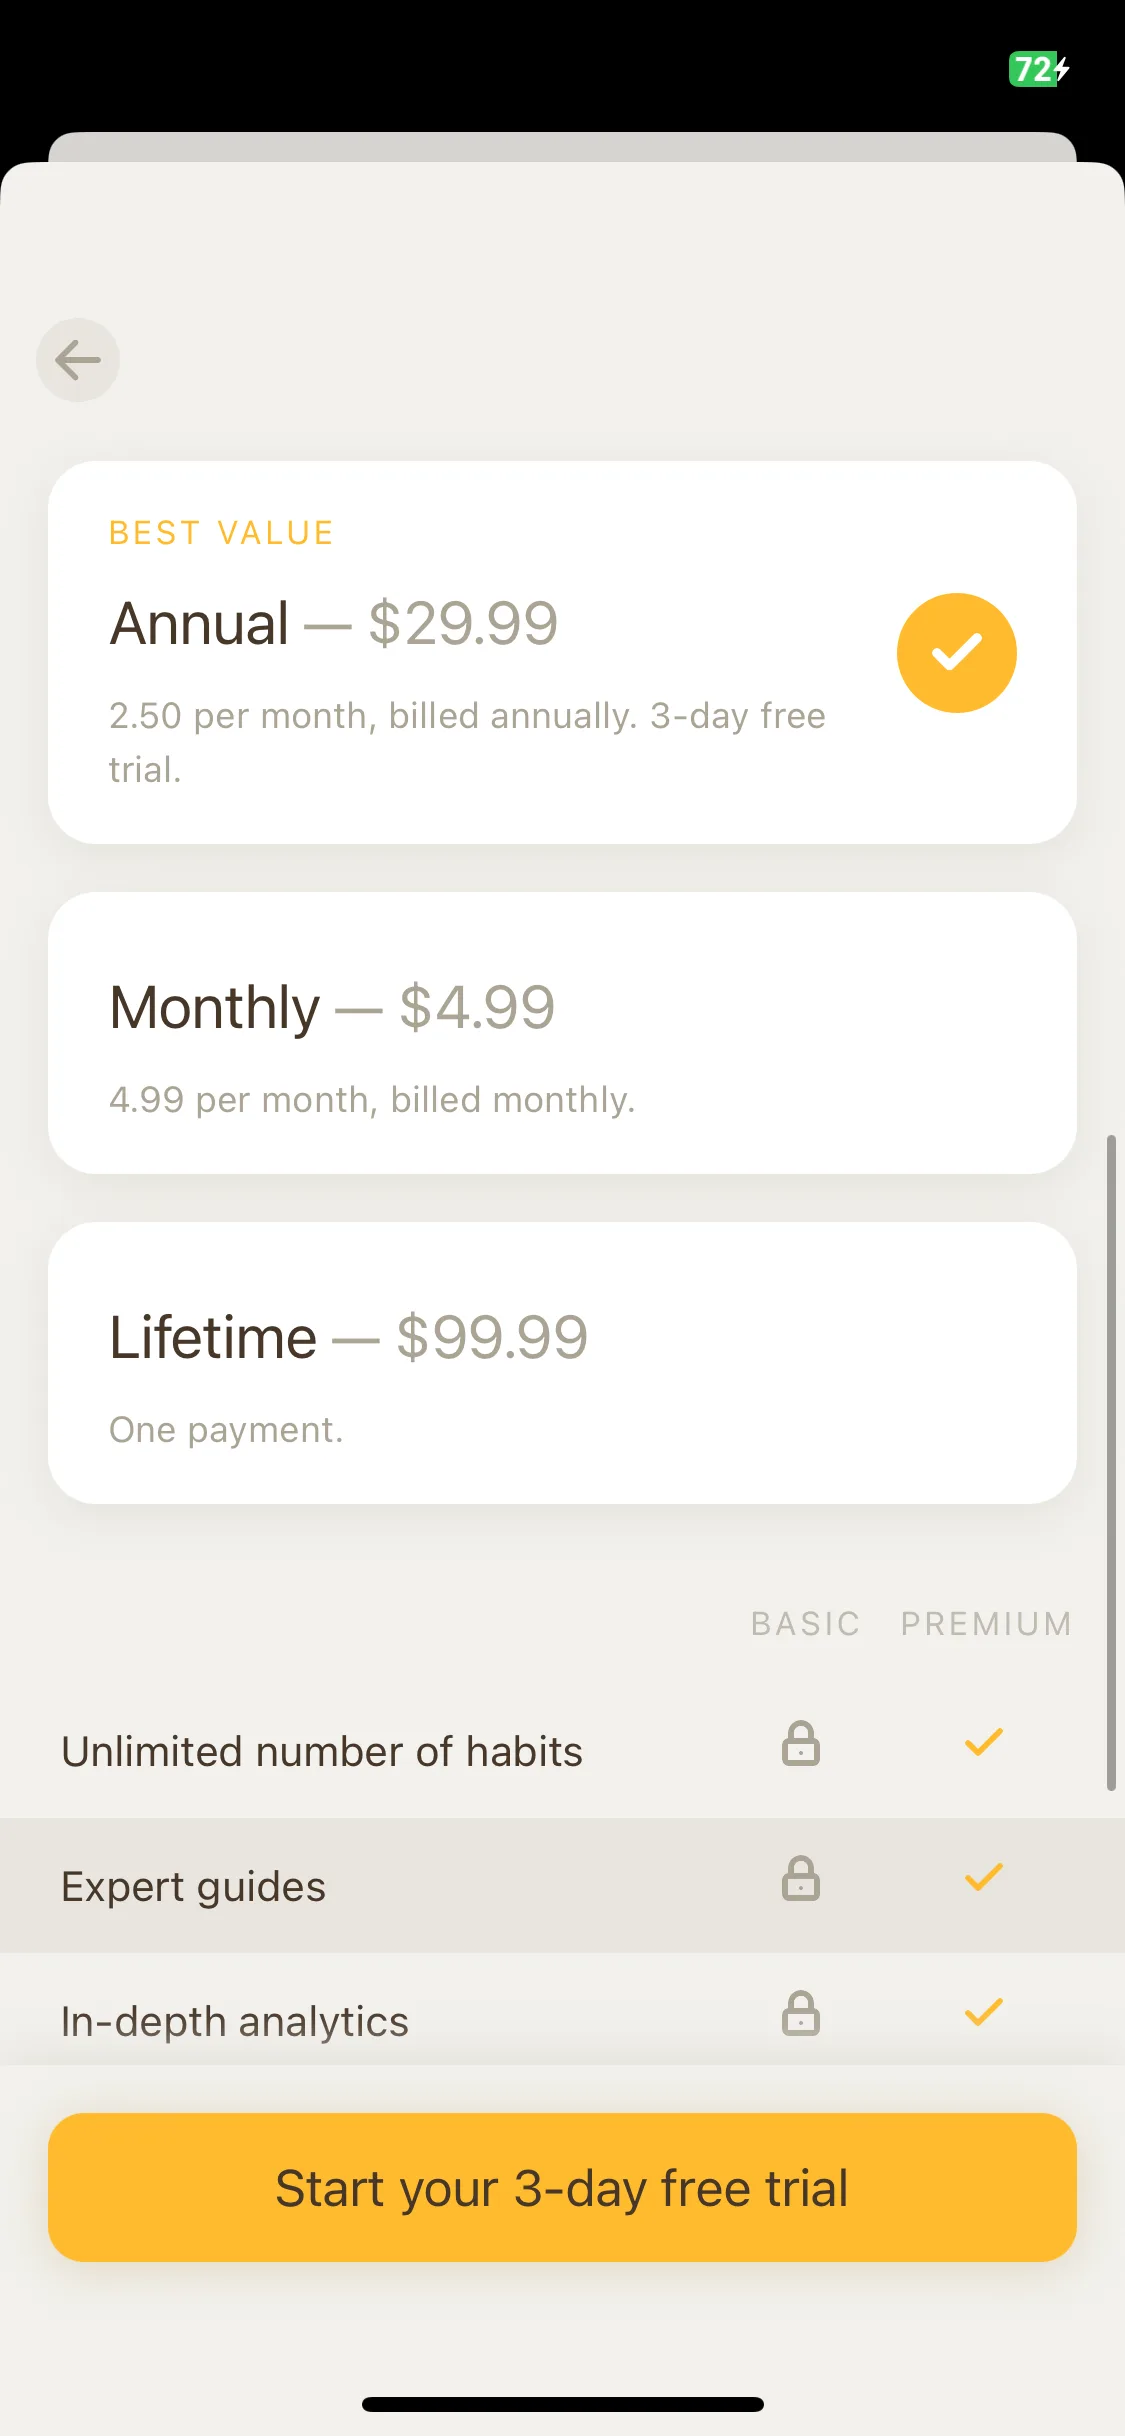This screenshot has height=2436, width=1125.
Task: Click the vertical scrollbar on right edge
Action: coord(1111,1462)
